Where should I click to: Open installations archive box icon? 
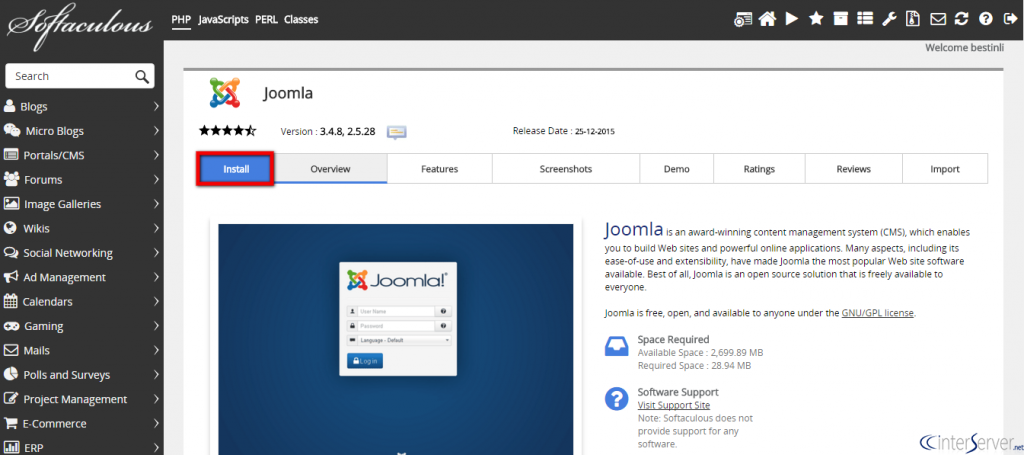[x=840, y=19]
